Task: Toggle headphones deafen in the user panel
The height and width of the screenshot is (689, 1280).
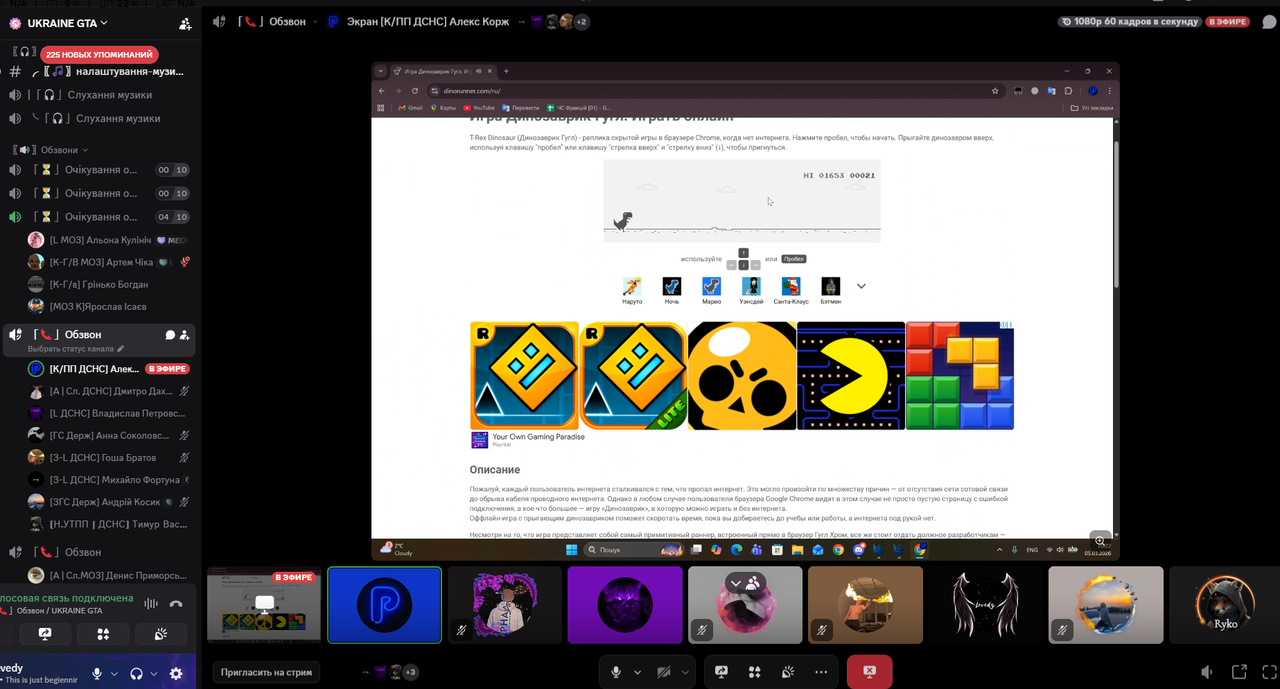Action: click(137, 674)
